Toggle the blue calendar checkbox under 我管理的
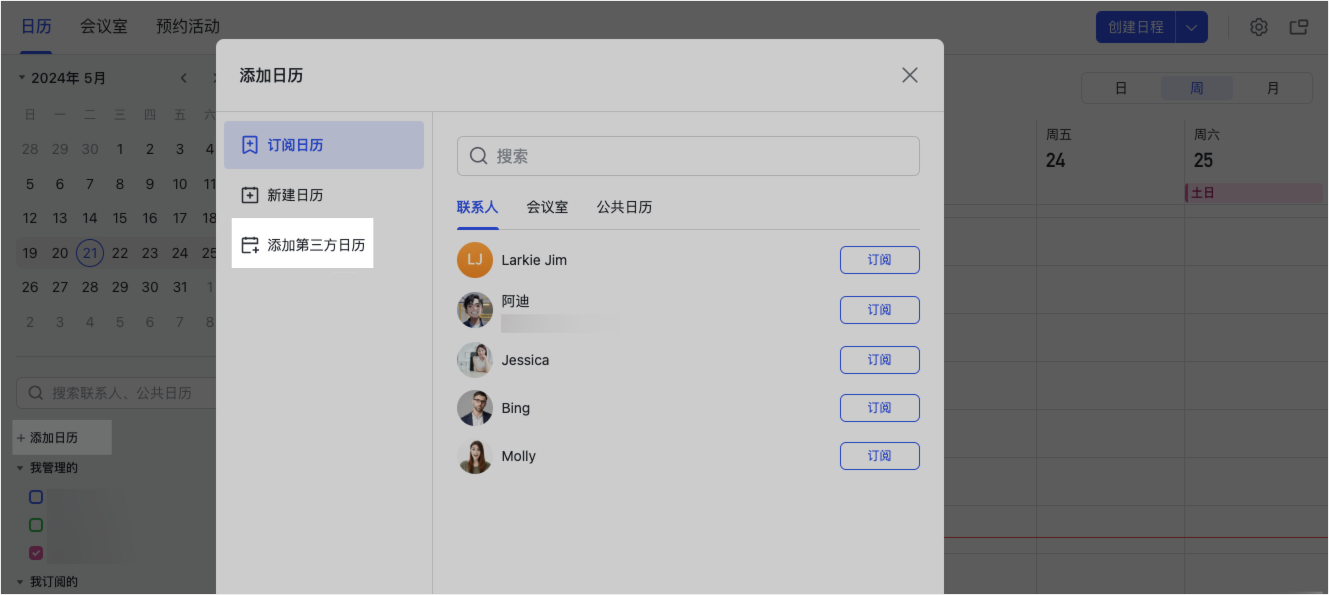1329x595 pixels. tap(35, 497)
